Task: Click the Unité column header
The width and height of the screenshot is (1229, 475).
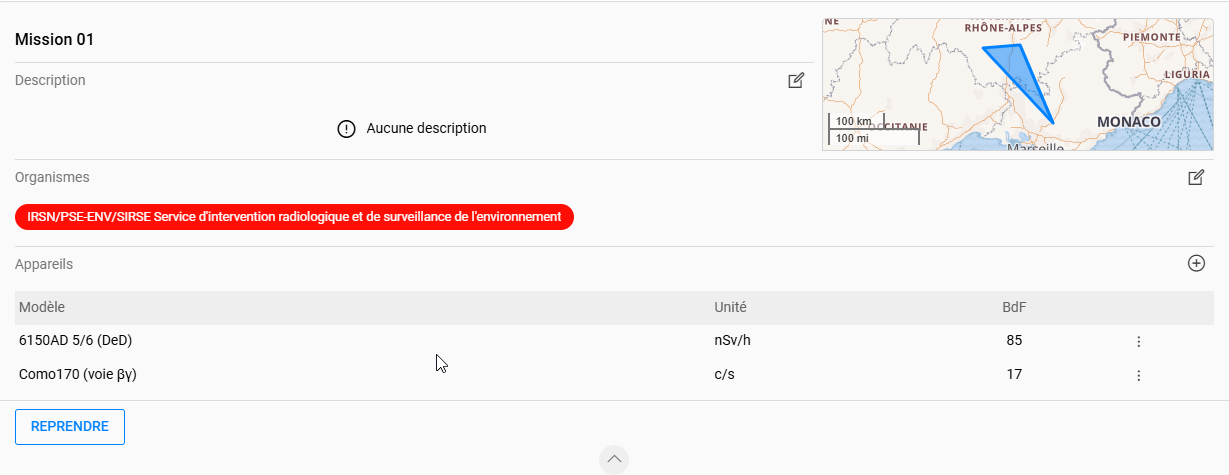Action: point(730,308)
